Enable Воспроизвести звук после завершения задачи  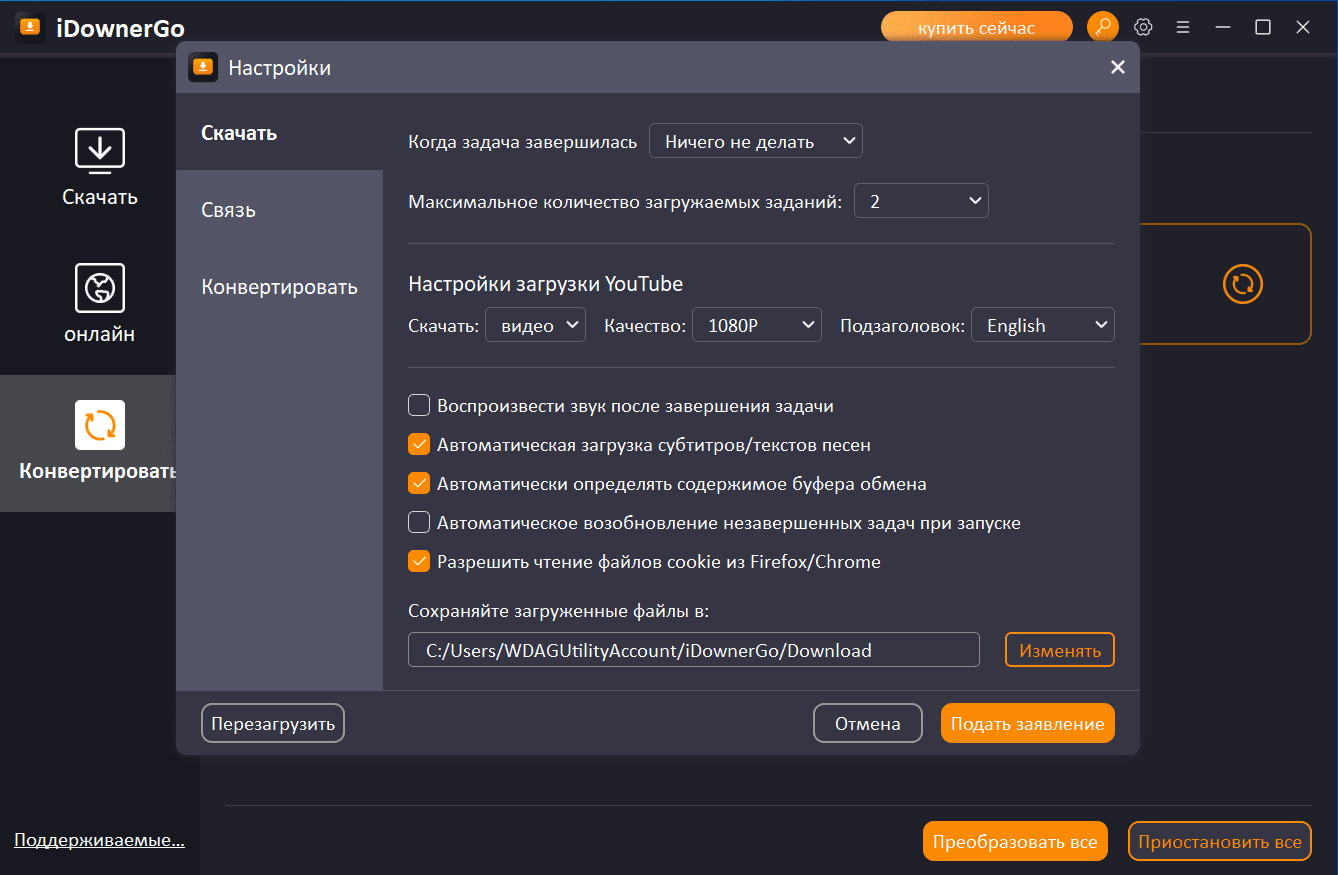pos(419,406)
